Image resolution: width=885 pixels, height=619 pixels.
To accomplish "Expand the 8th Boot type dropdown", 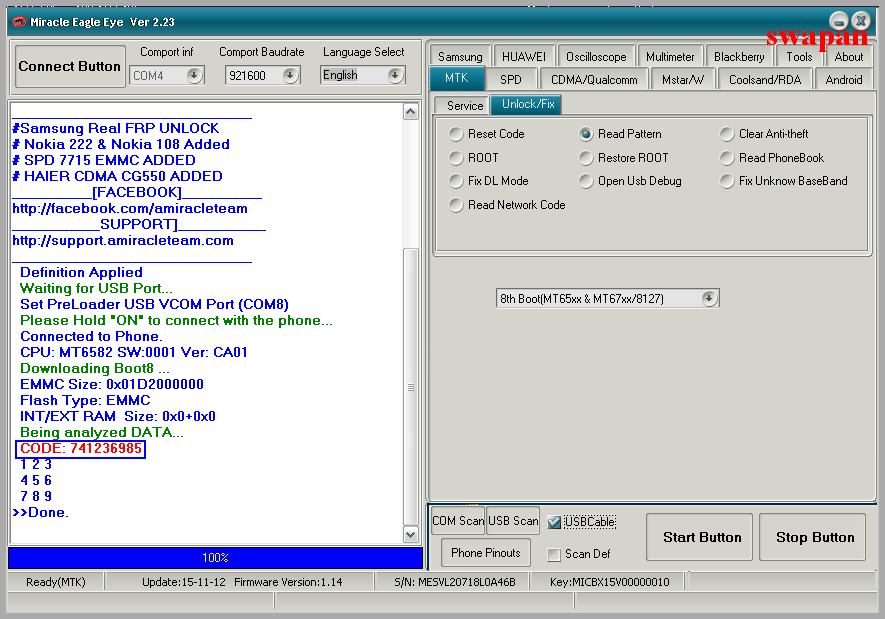I will tap(709, 298).
